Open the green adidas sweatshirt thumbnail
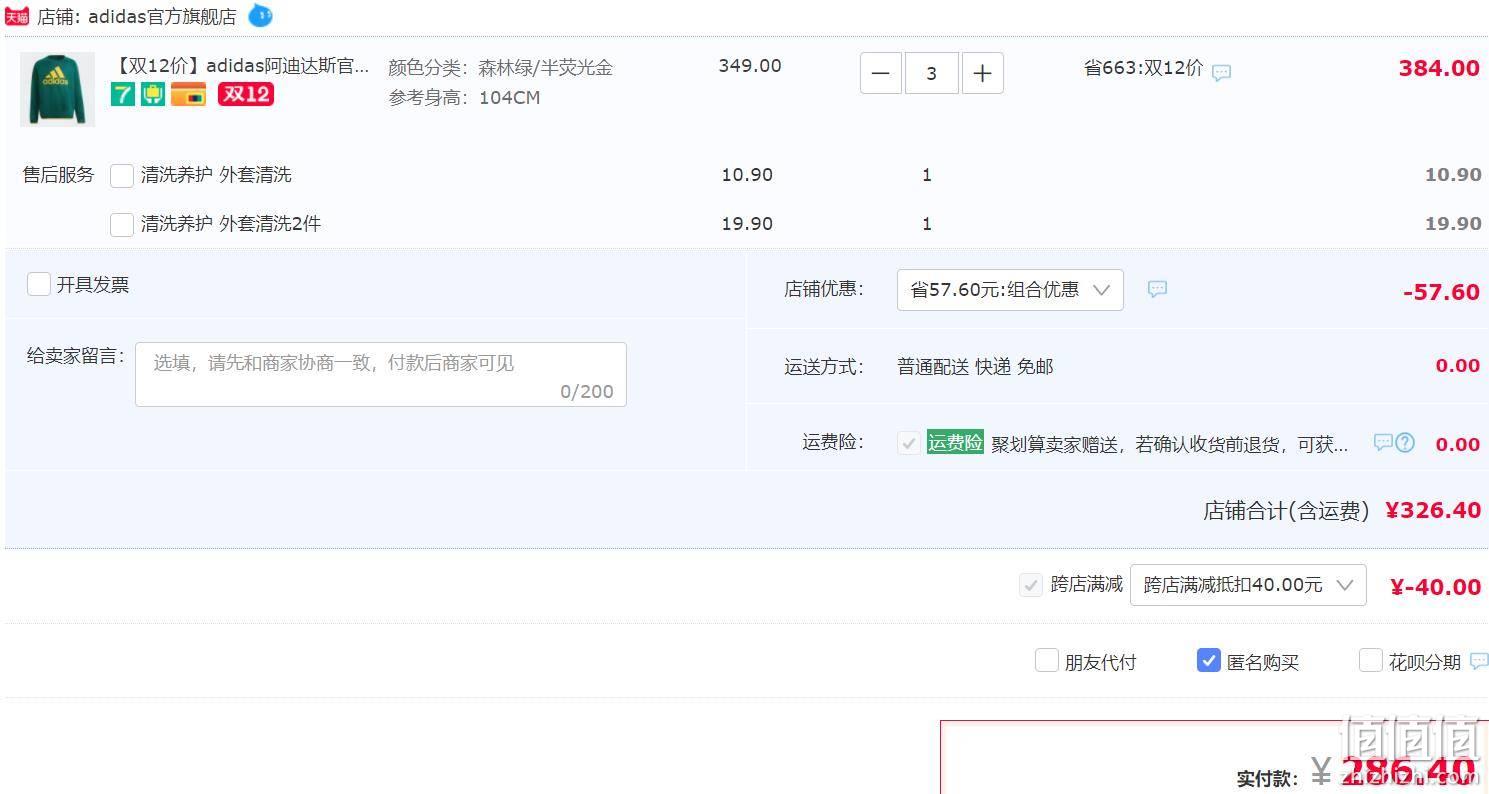Image resolution: width=1489 pixels, height=794 pixels. tap(57, 88)
